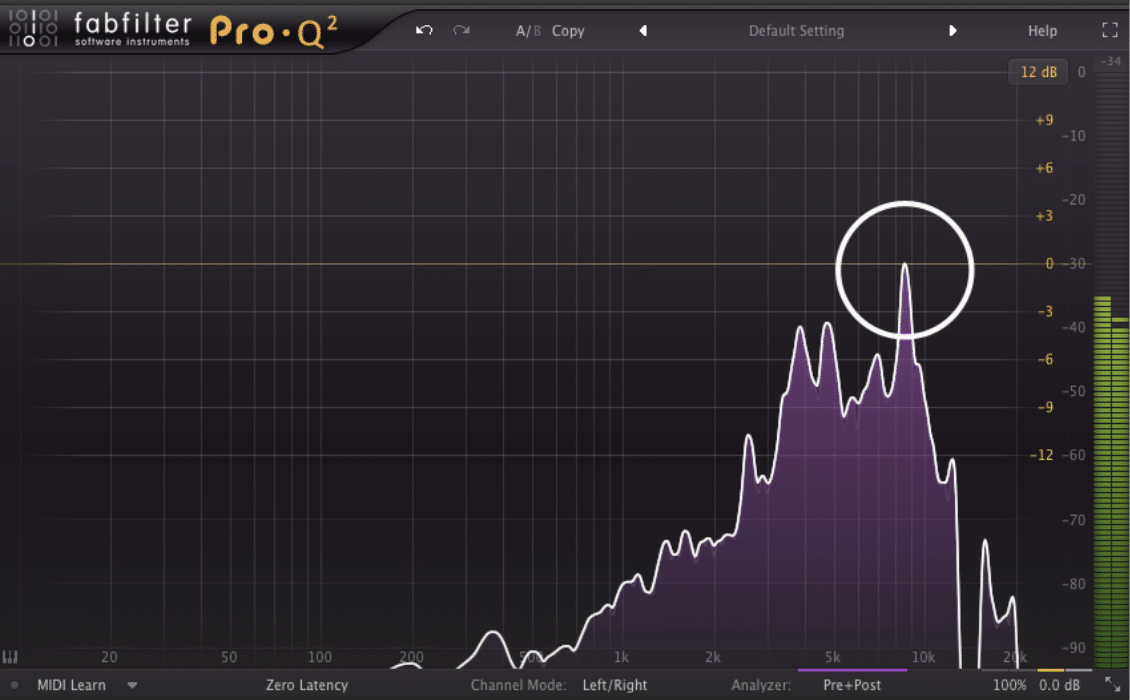Click the resize interface corner icon
This screenshot has height=700, width=1130.
pyautogui.click(x=1113, y=684)
